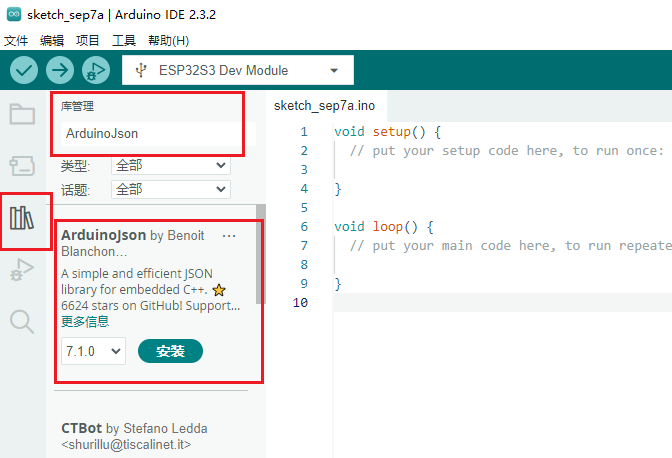Click the 'put your setup code here' comment
672x458 pixels.
(x=507, y=151)
